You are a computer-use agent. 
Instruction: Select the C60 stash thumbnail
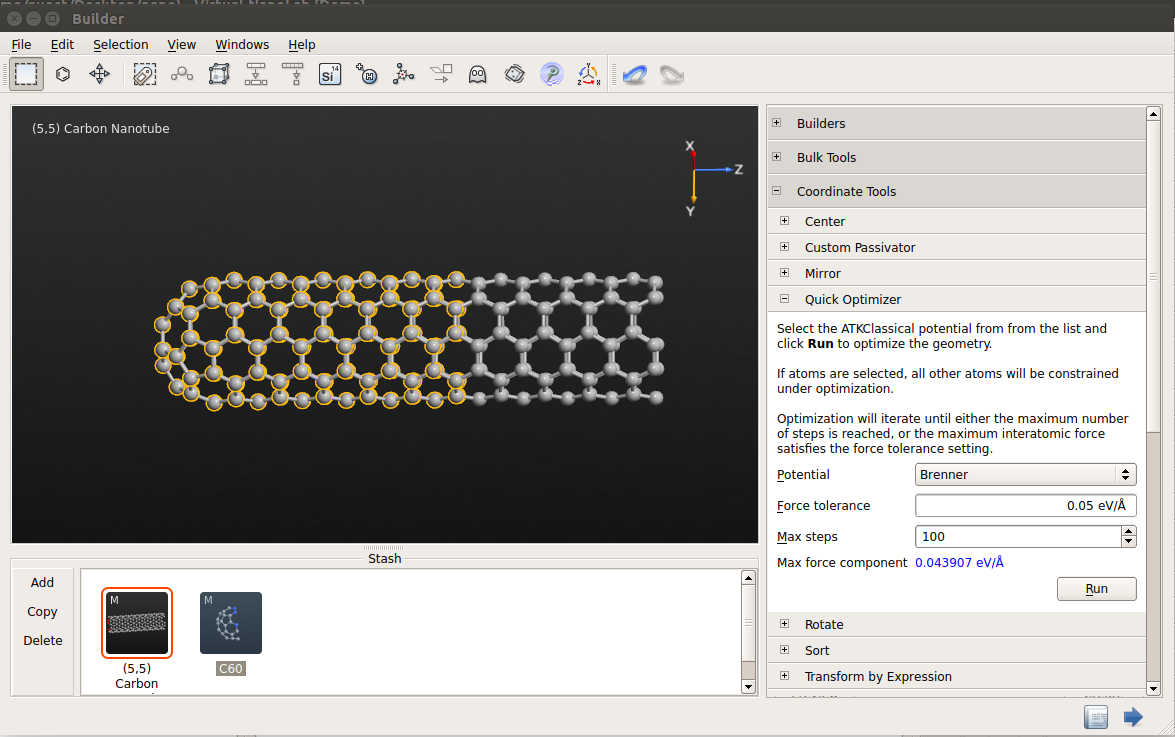231,623
